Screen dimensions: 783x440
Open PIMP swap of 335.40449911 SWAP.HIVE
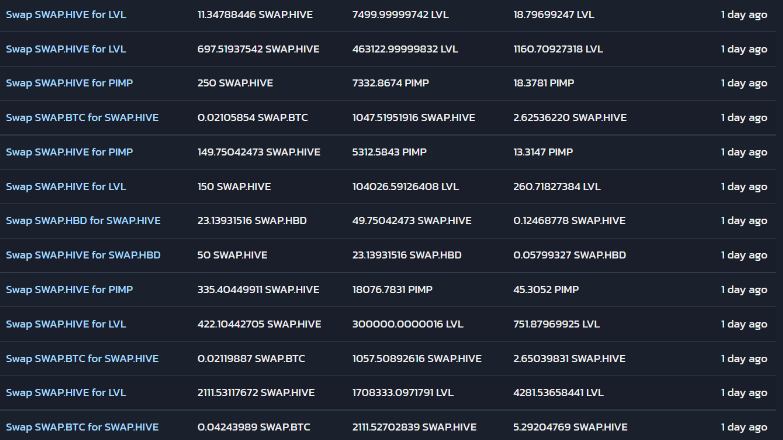[69, 289]
